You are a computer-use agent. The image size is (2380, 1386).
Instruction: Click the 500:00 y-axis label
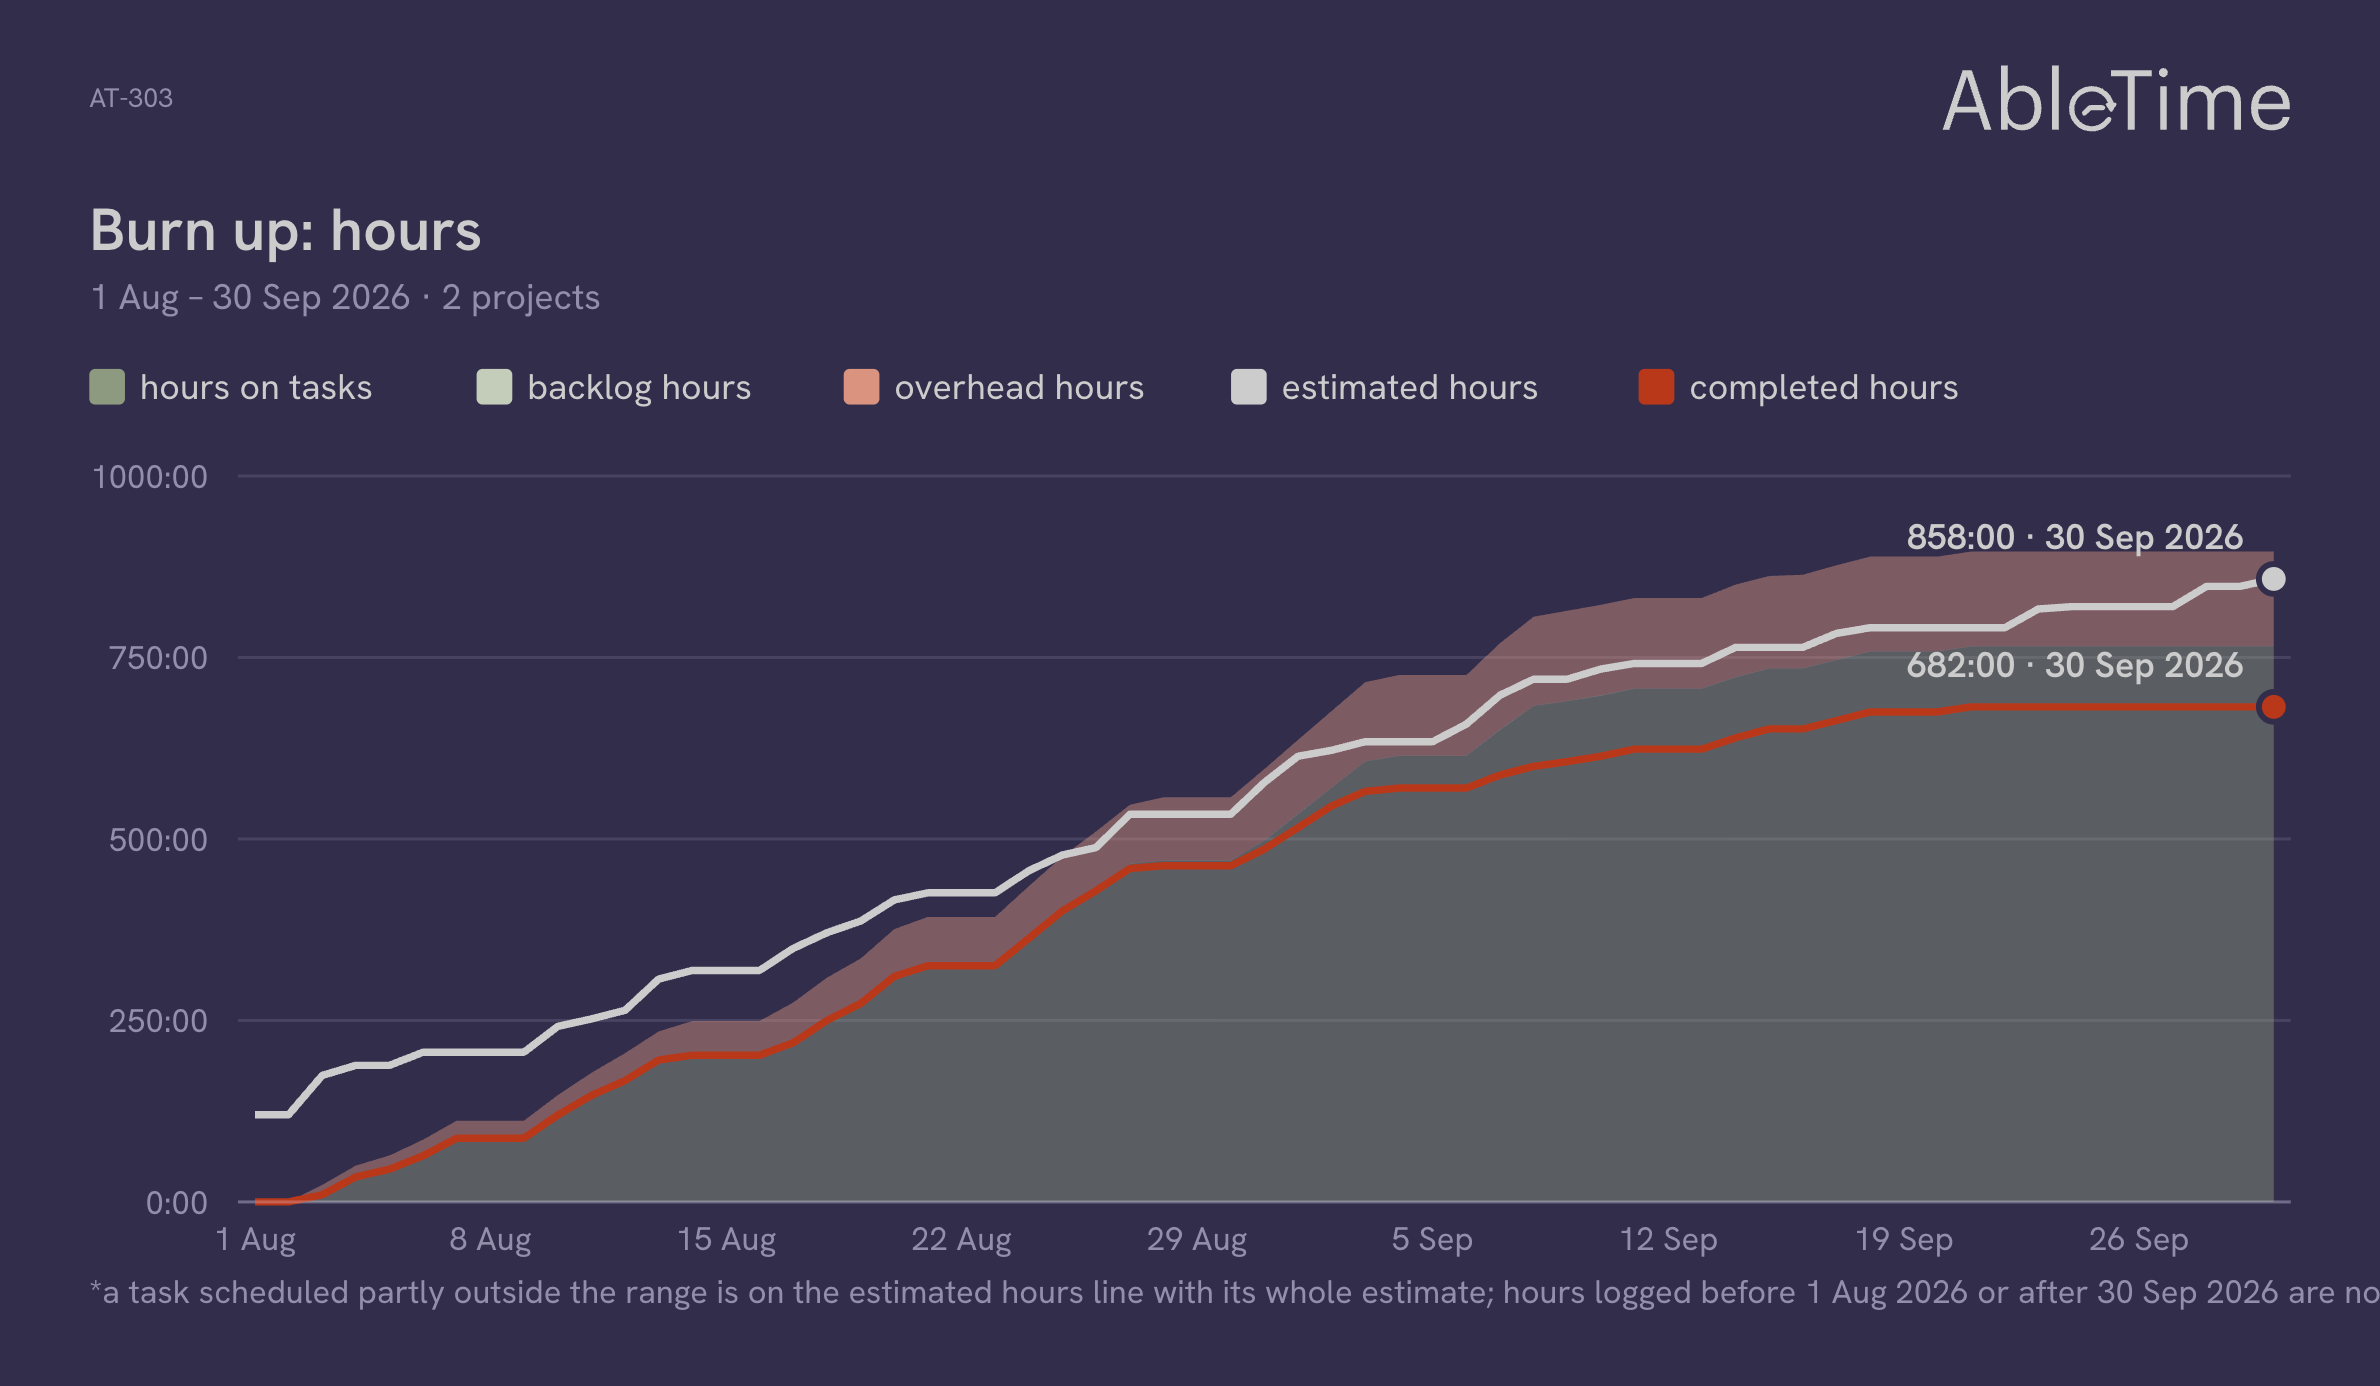pos(158,840)
